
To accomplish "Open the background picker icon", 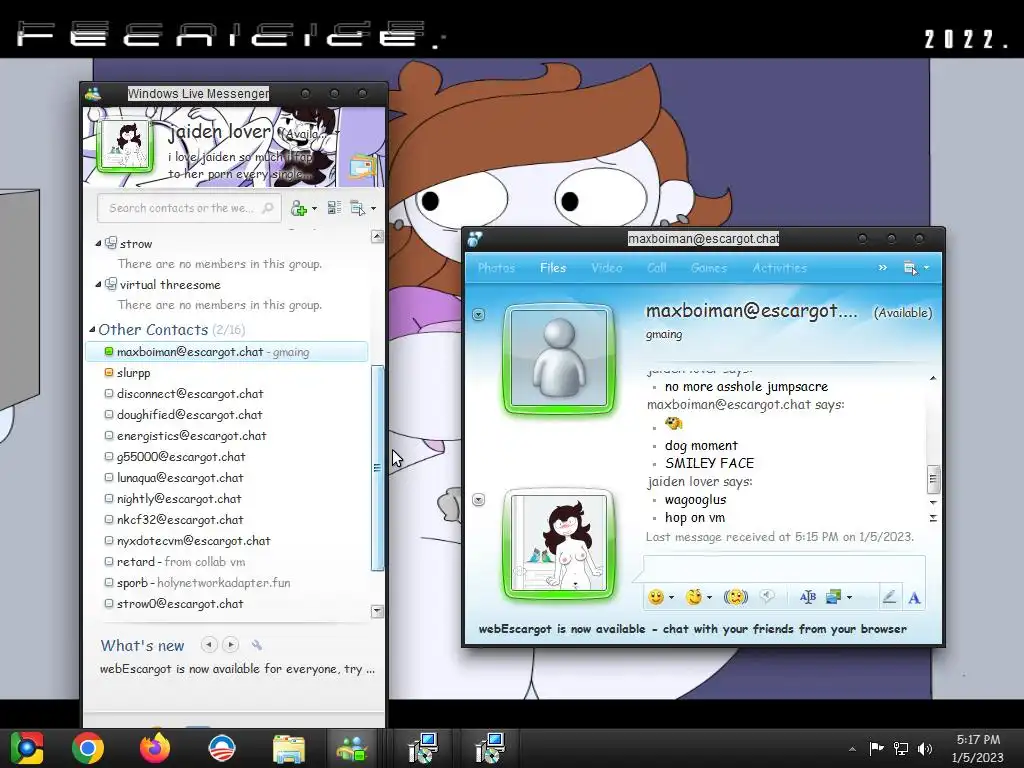I will pos(833,596).
